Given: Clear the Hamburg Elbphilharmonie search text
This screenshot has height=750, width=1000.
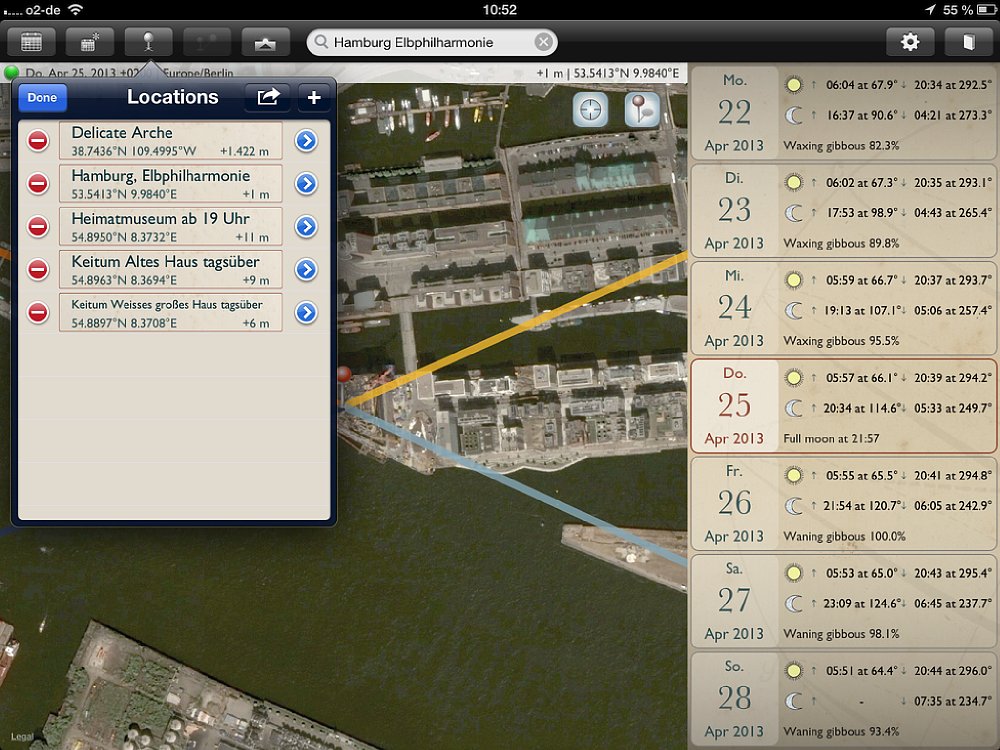Looking at the screenshot, I should [x=543, y=42].
